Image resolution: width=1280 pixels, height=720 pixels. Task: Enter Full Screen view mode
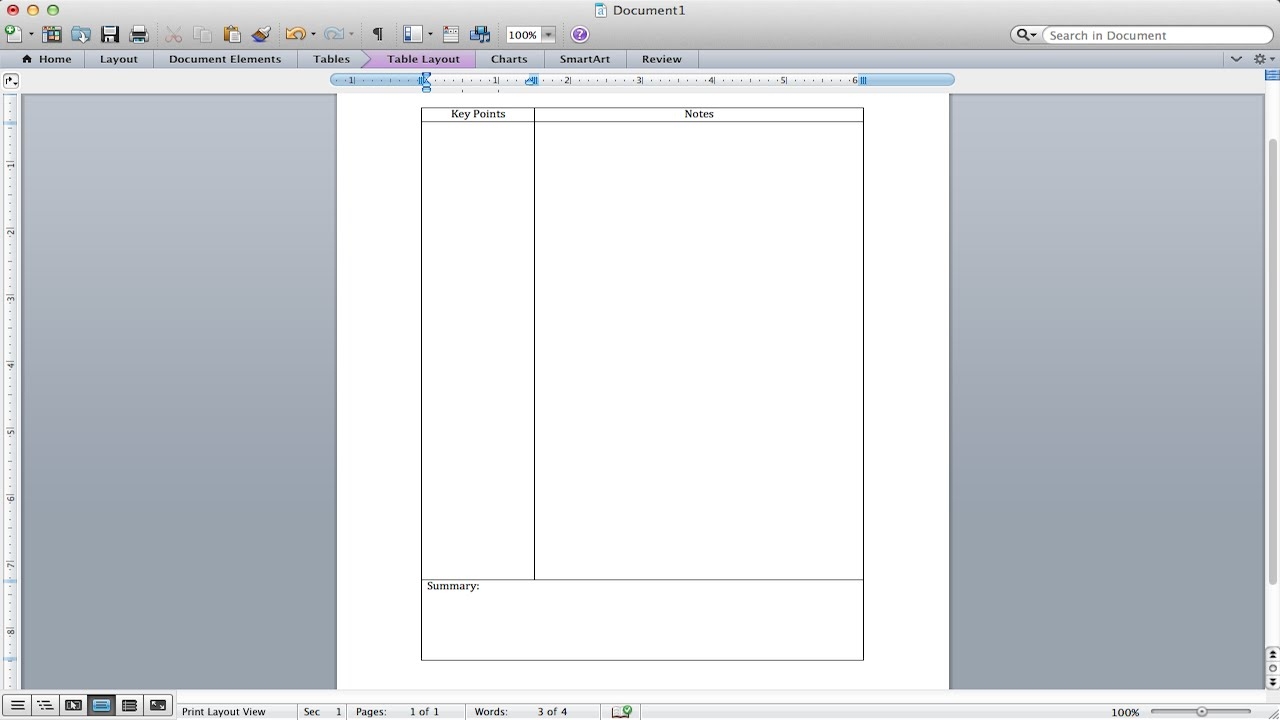tap(158, 705)
